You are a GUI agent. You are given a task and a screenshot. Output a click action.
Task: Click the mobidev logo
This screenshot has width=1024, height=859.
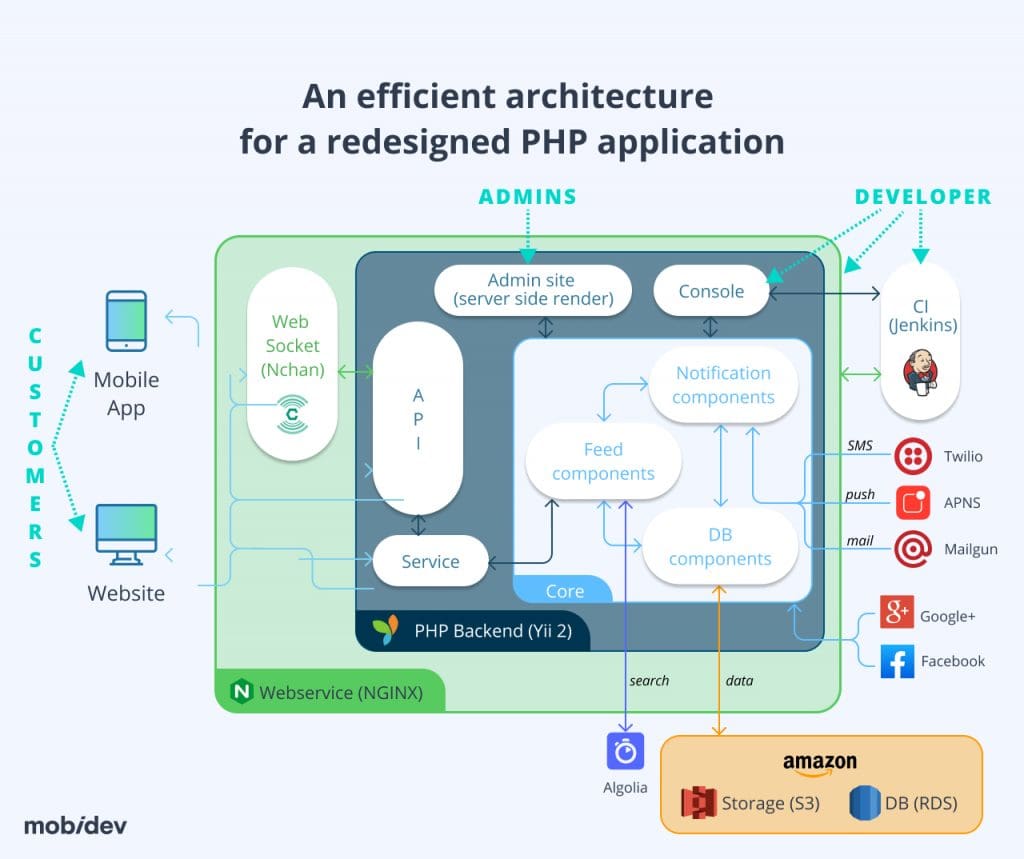coord(78,826)
